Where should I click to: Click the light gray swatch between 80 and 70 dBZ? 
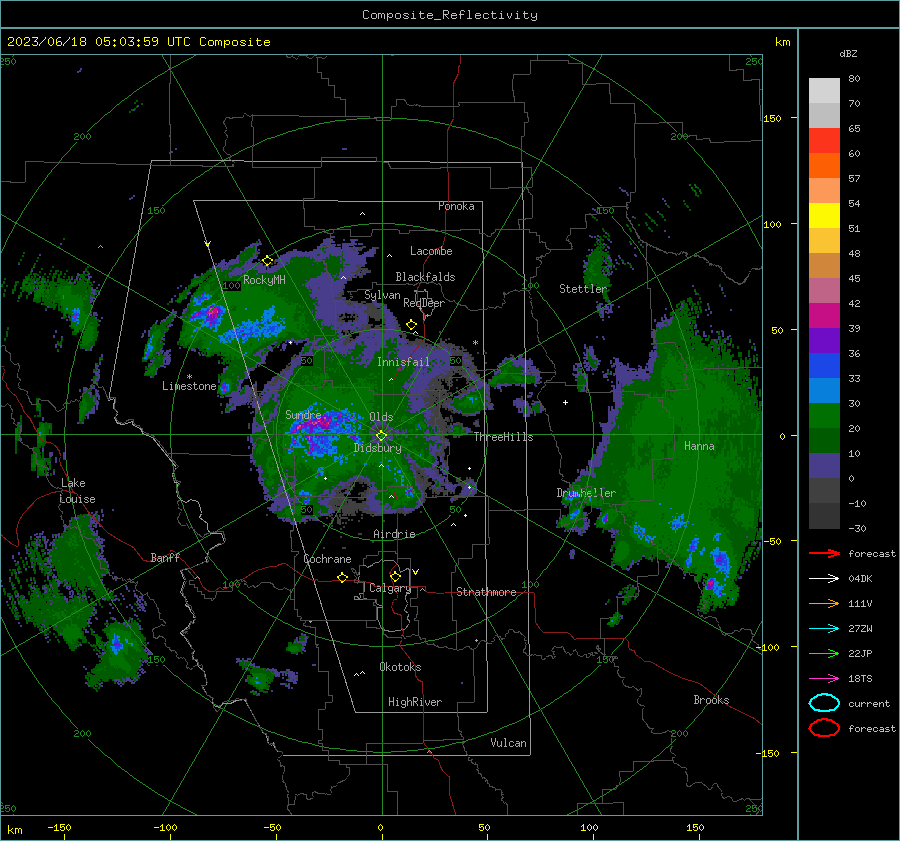click(824, 91)
